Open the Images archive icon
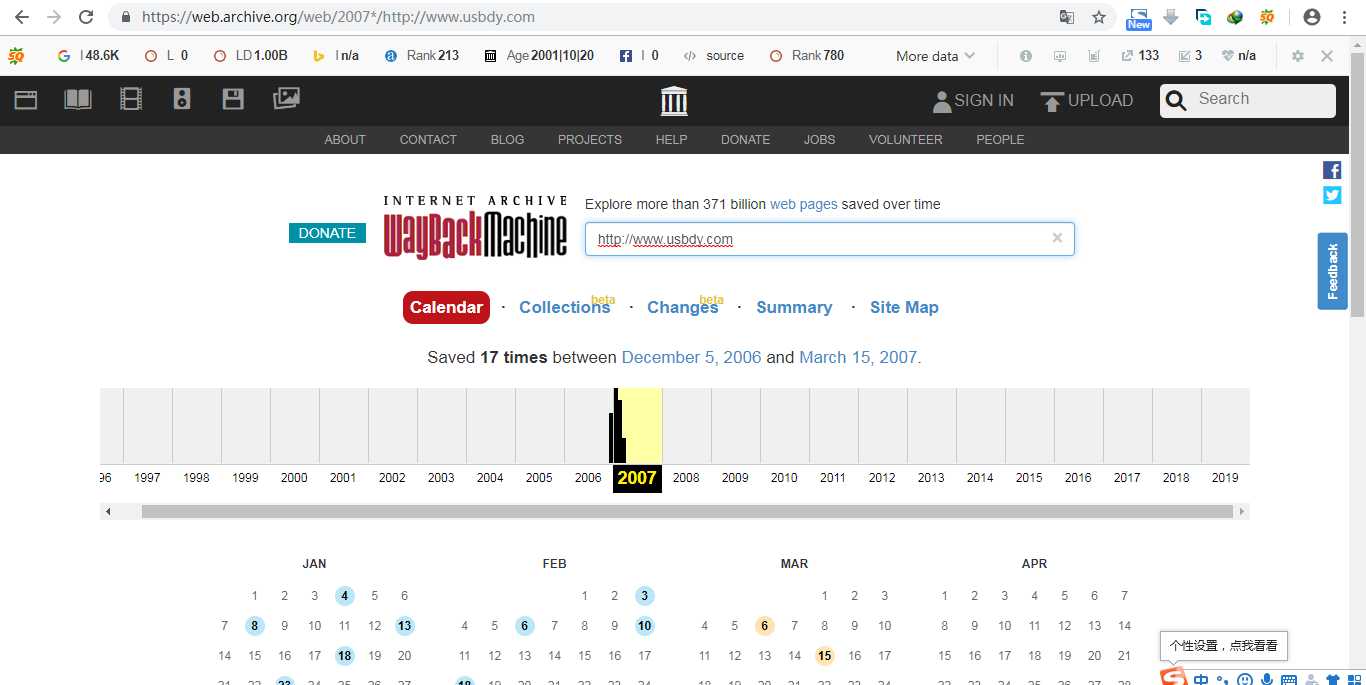The width and height of the screenshot is (1366, 685). 286,98
